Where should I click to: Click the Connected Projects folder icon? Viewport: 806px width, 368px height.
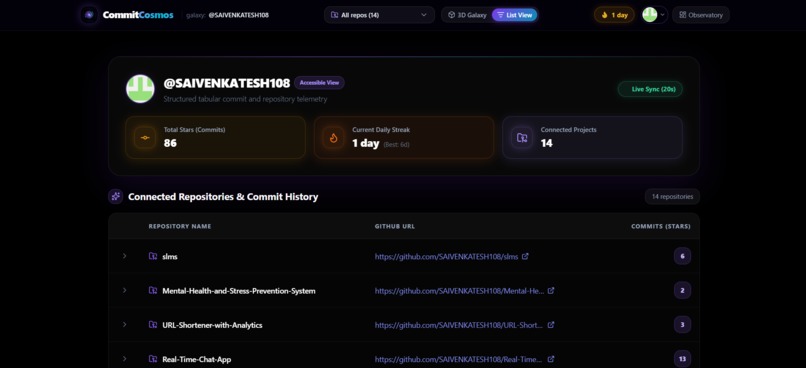click(x=522, y=138)
